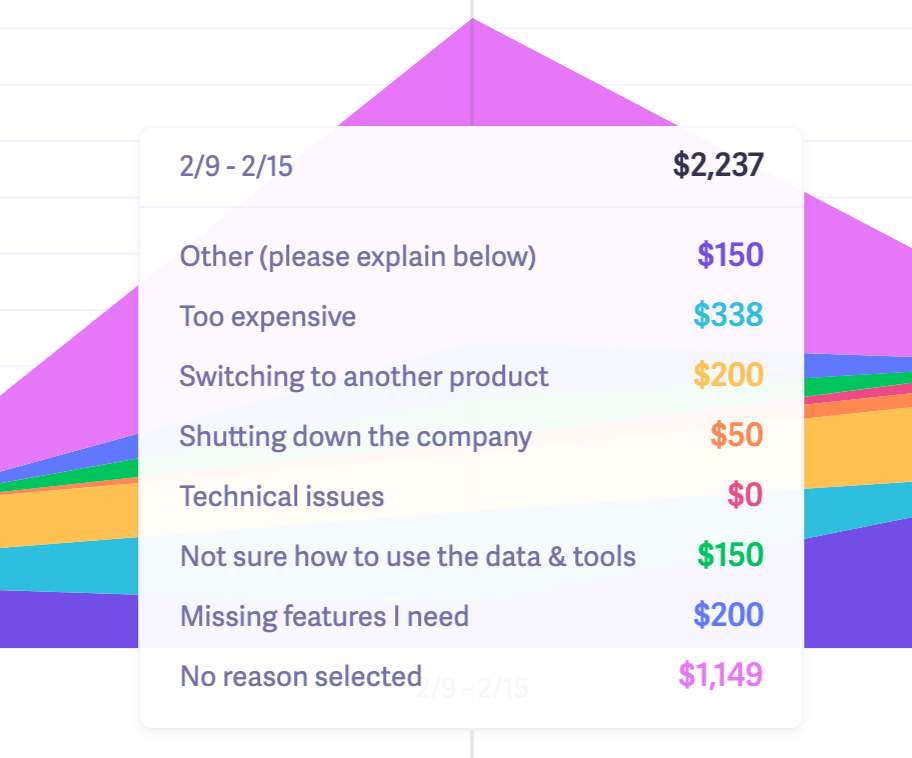Click the $150 beside Other reason
The image size is (912, 758).
(730, 256)
